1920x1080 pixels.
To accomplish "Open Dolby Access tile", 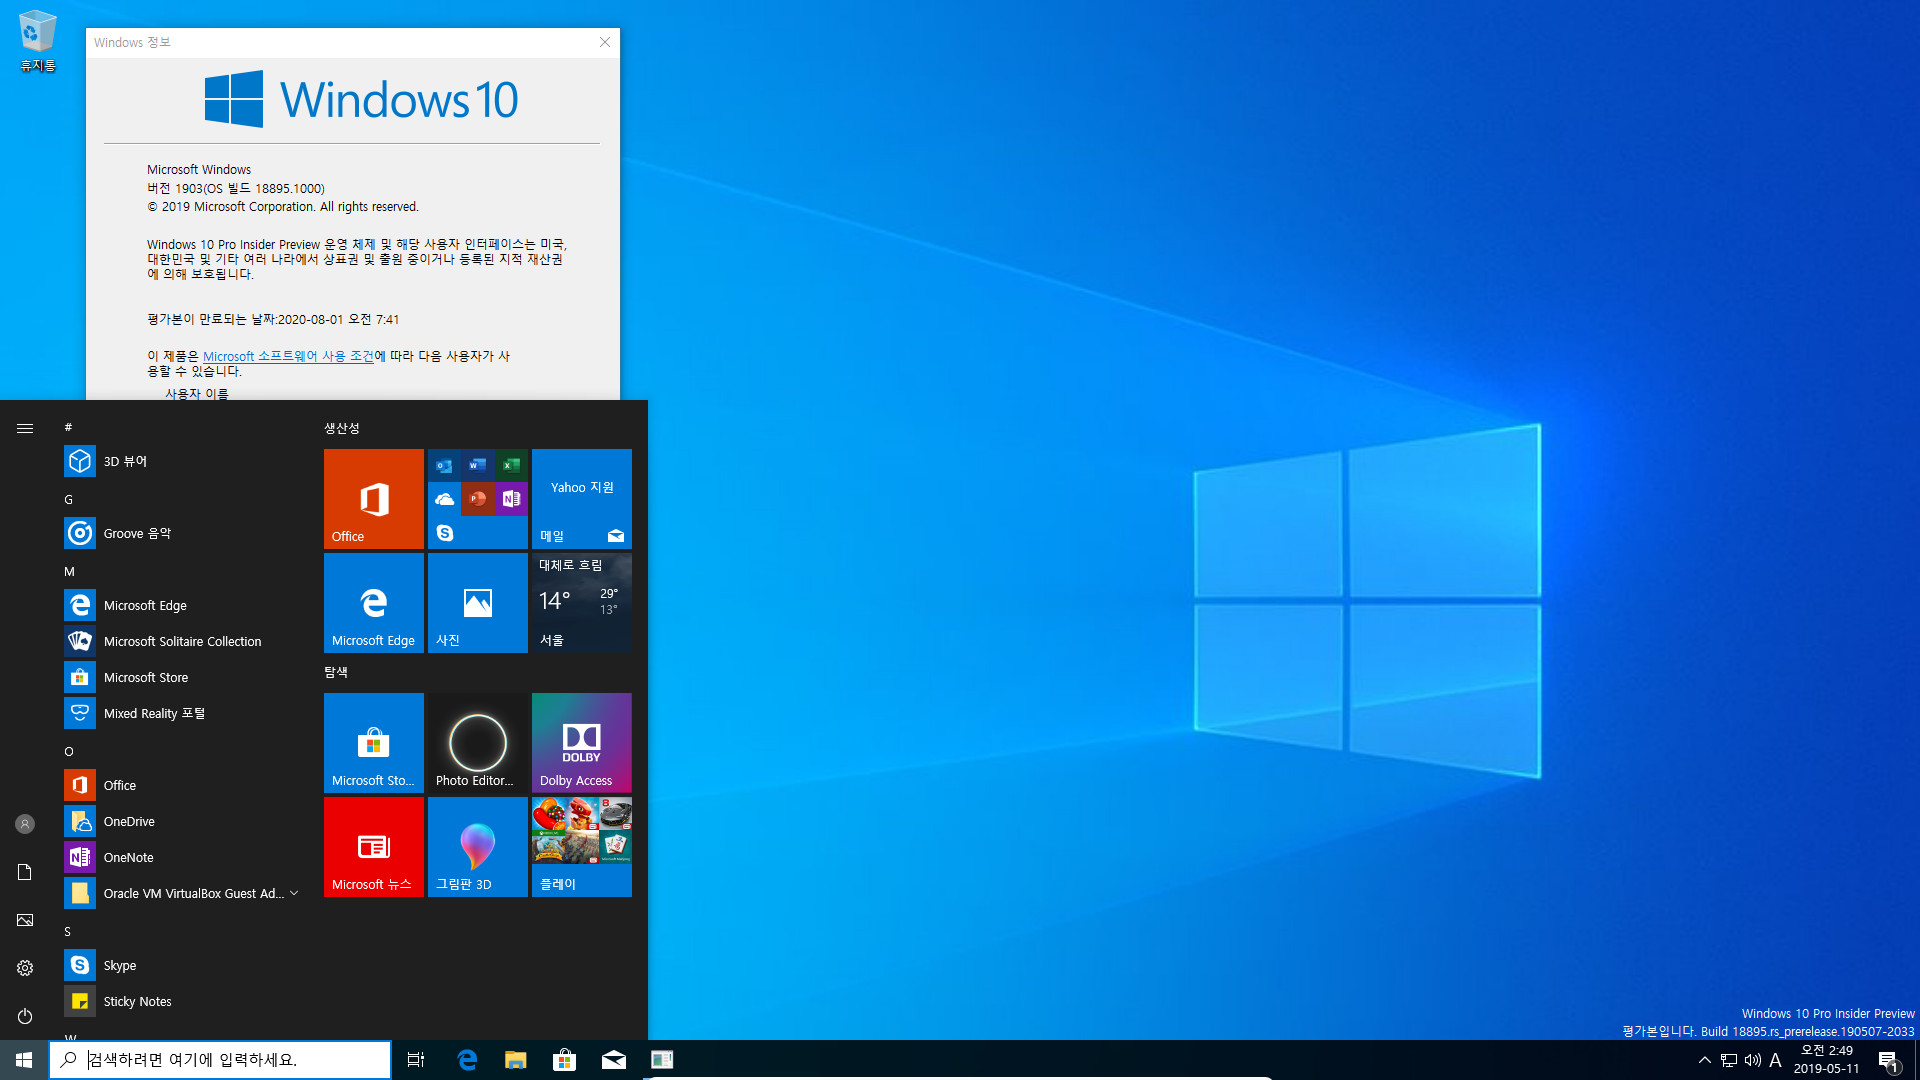I will pos(582,742).
